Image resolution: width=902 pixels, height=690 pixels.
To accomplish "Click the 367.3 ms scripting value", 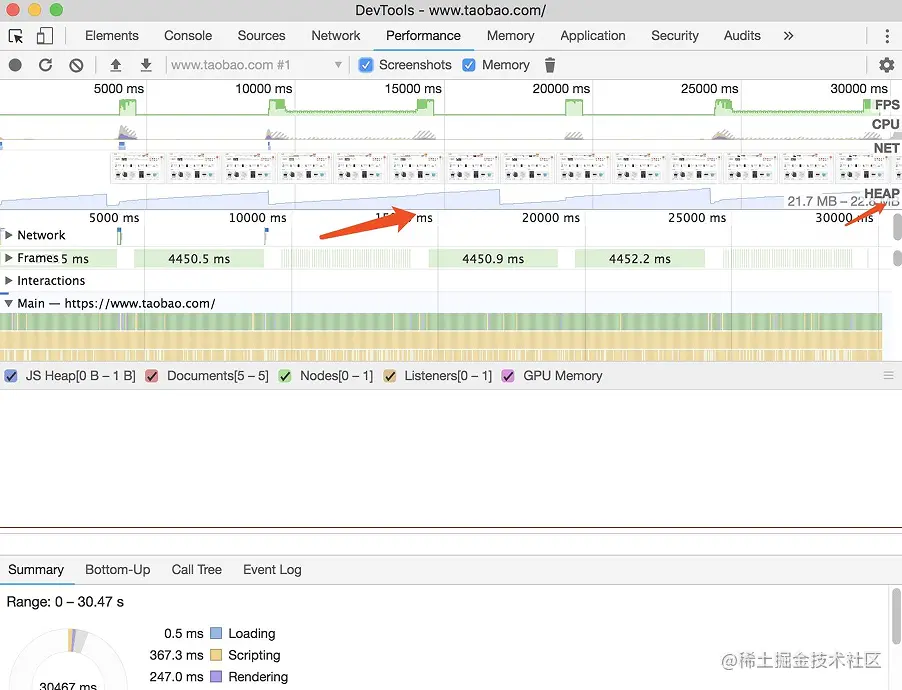I will pyautogui.click(x=176, y=655).
